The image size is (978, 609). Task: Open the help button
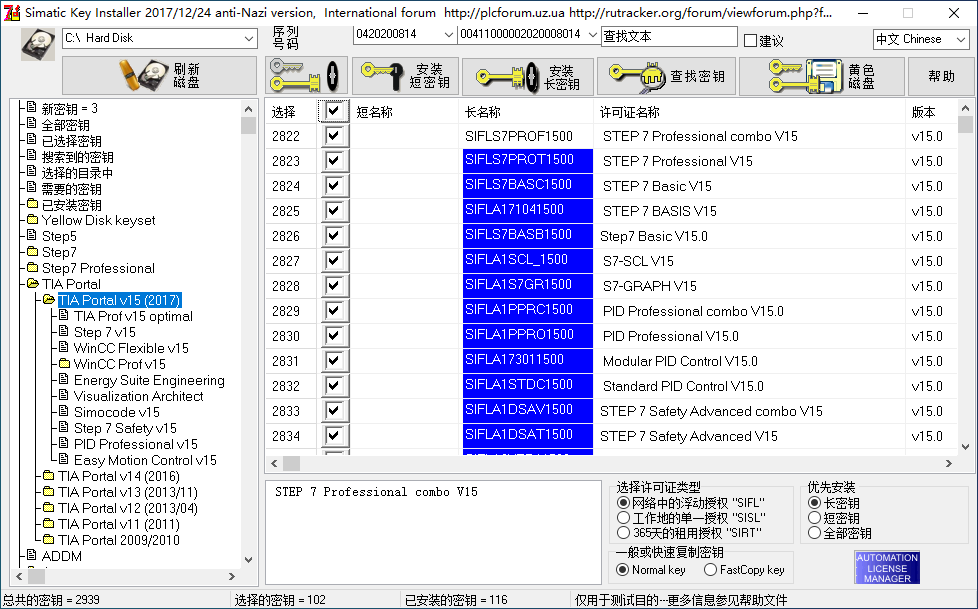[941, 76]
